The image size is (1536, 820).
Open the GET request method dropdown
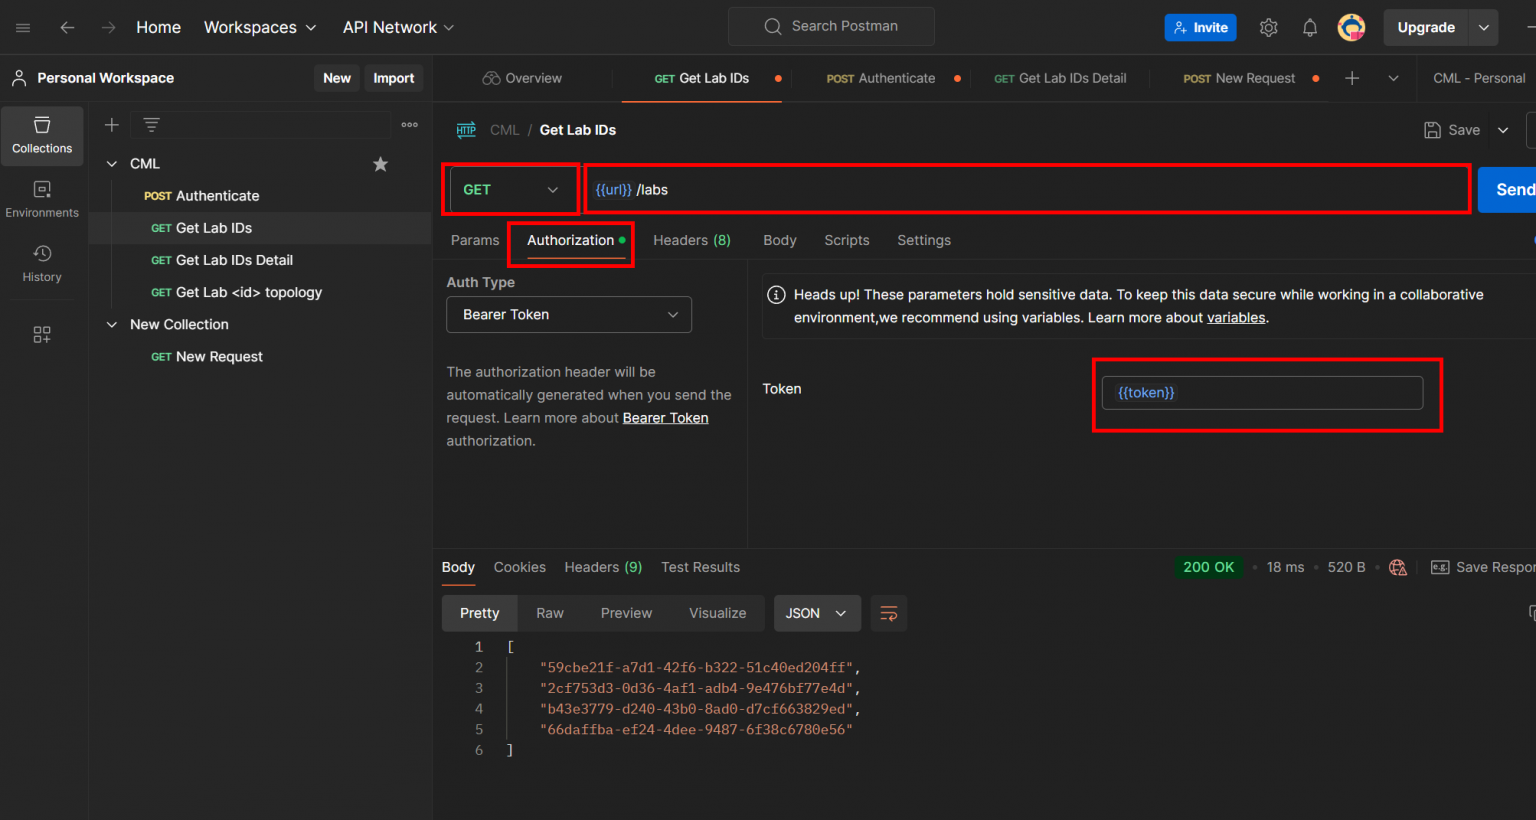click(x=511, y=189)
